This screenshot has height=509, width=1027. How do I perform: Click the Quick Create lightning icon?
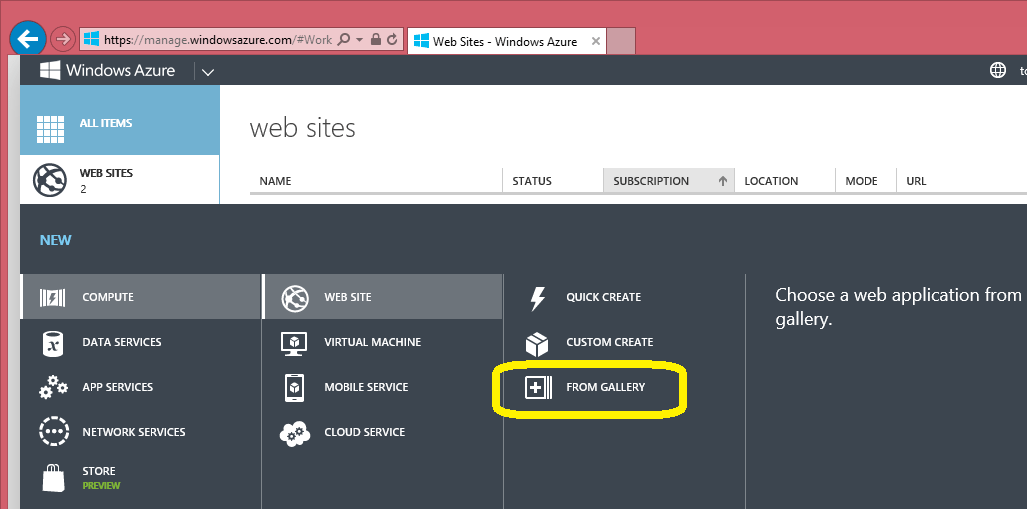pyautogui.click(x=537, y=298)
